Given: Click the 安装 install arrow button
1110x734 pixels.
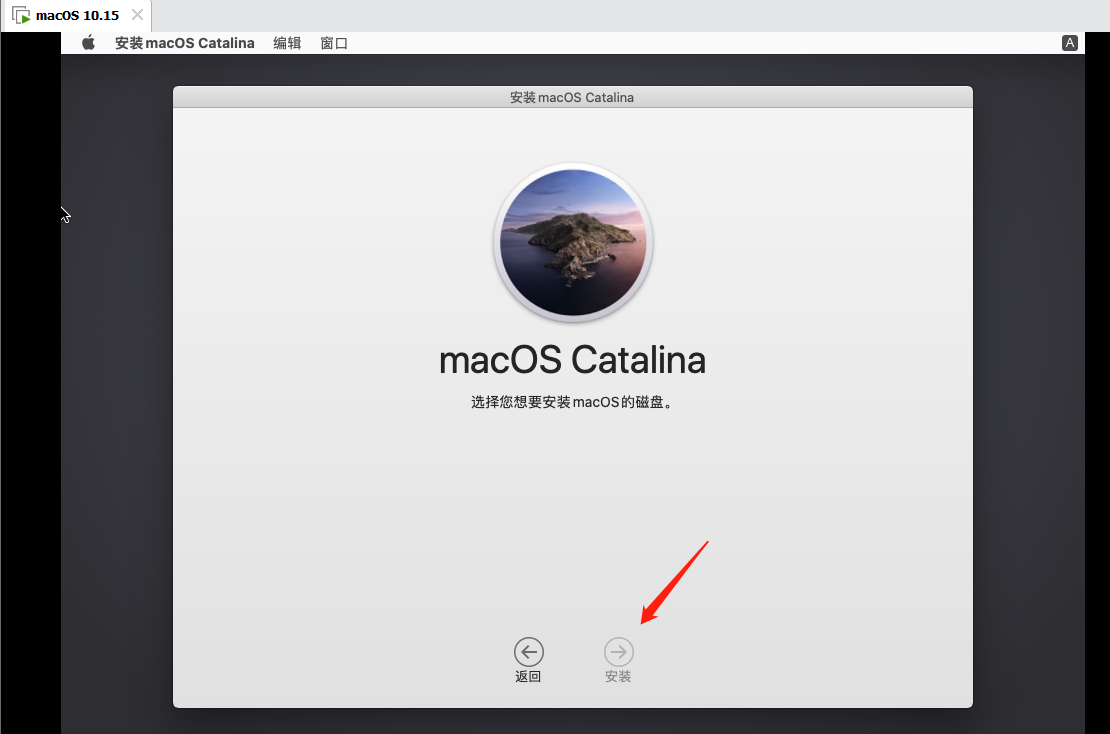Looking at the screenshot, I should [619, 652].
